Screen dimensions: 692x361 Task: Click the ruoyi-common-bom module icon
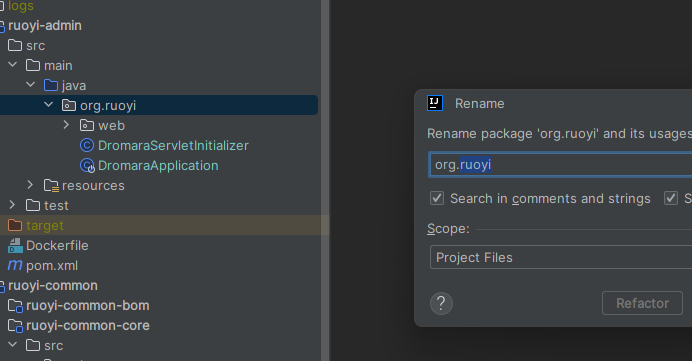[15, 306]
